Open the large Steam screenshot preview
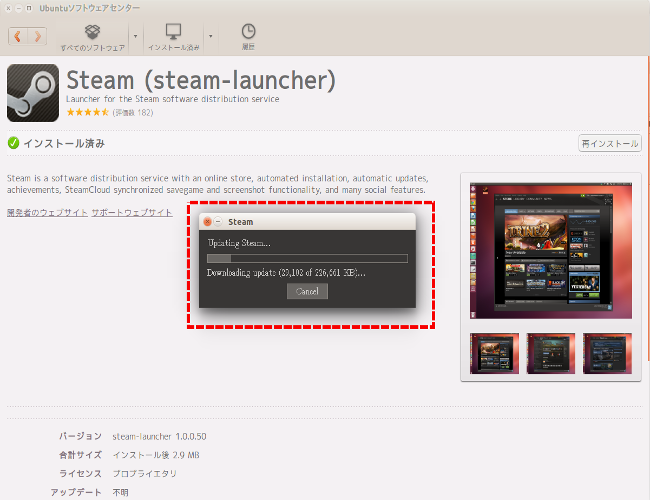The image size is (650, 500). click(x=551, y=251)
